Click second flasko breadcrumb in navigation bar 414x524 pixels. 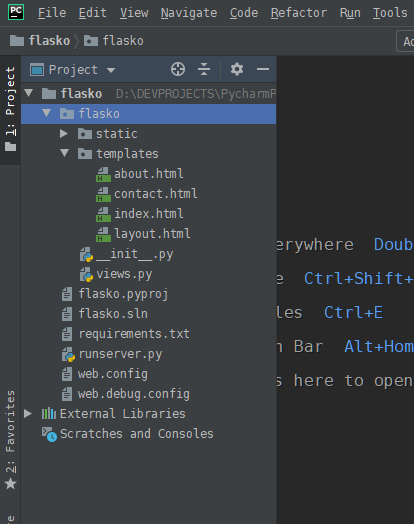tap(114, 41)
